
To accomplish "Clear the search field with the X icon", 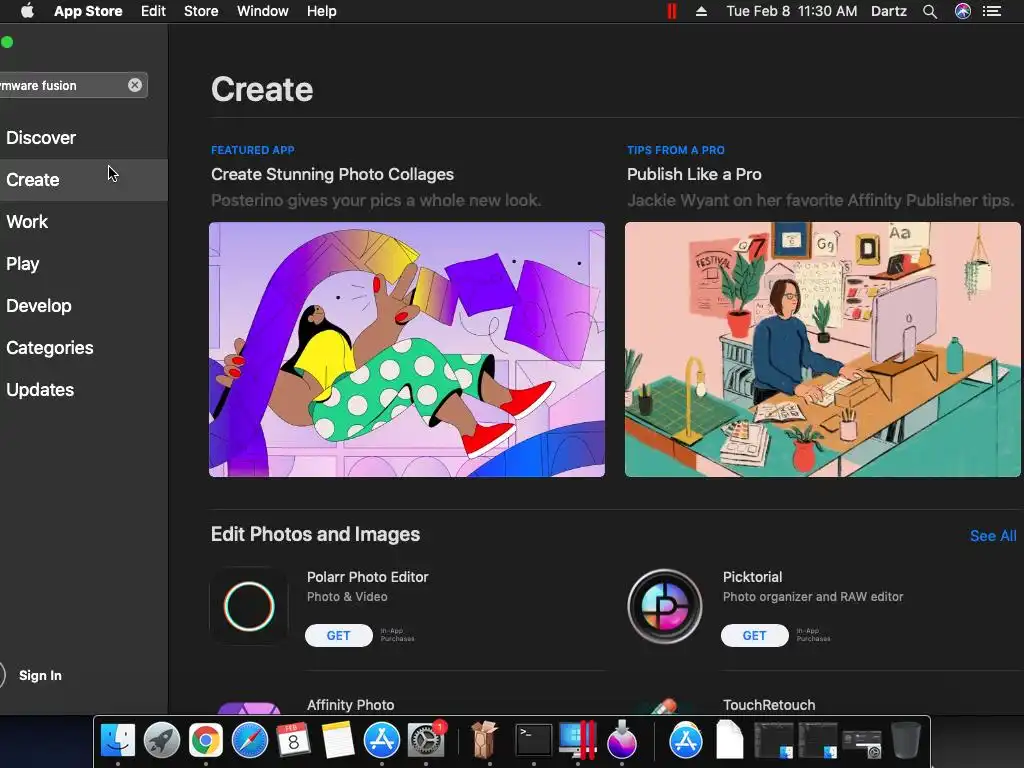I will click(135, 85).
